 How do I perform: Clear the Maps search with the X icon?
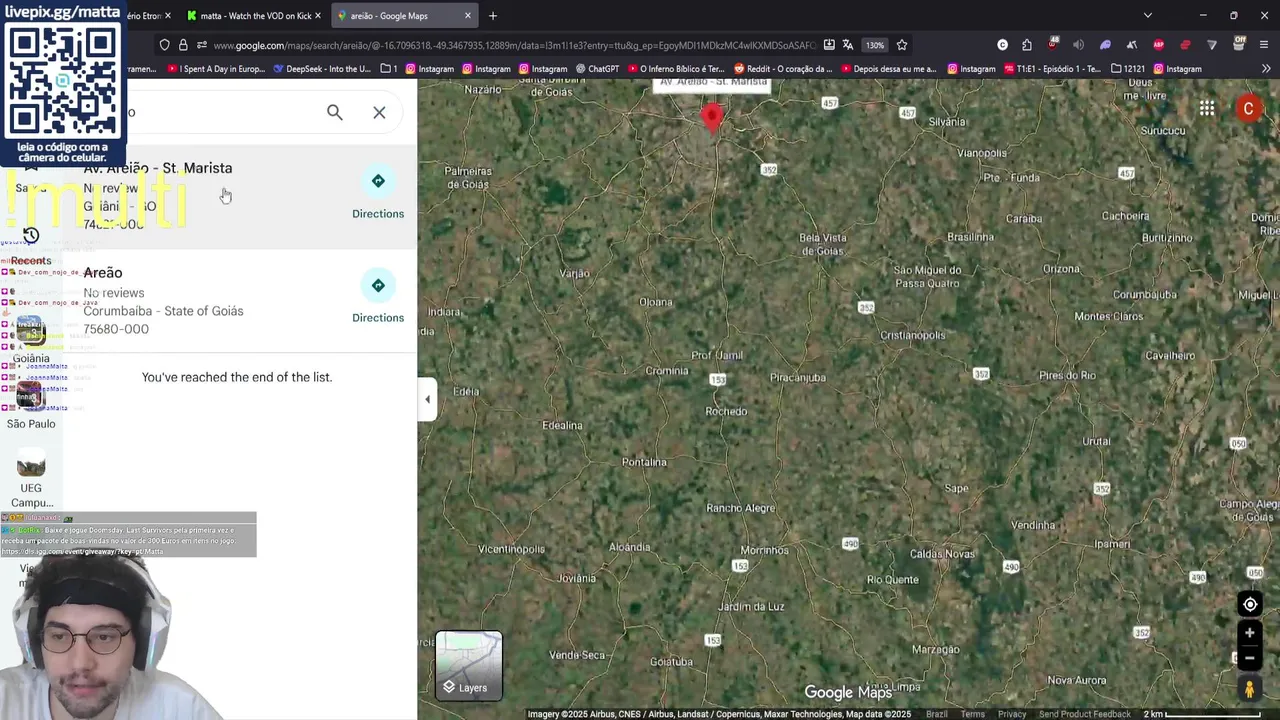coord(379,112)
